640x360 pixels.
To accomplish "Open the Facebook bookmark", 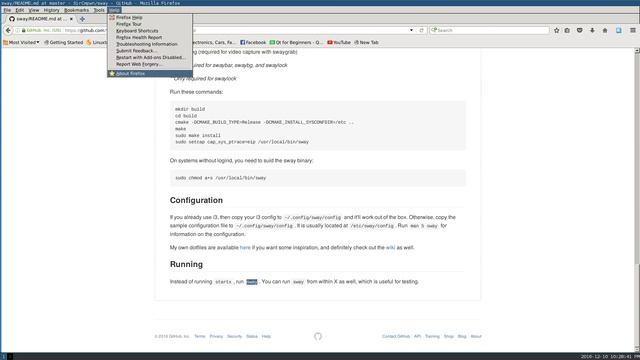I will click(253, 42).
